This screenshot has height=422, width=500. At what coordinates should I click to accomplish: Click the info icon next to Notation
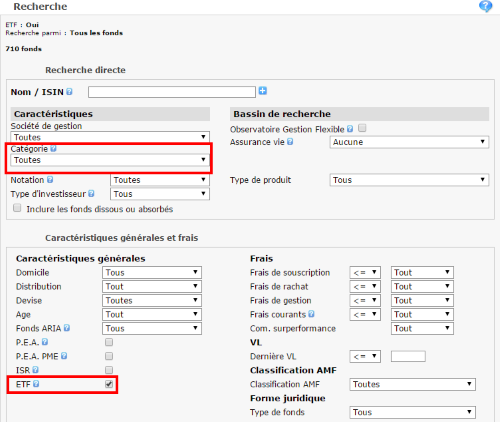pyautogui.click(x=50, y=180)
